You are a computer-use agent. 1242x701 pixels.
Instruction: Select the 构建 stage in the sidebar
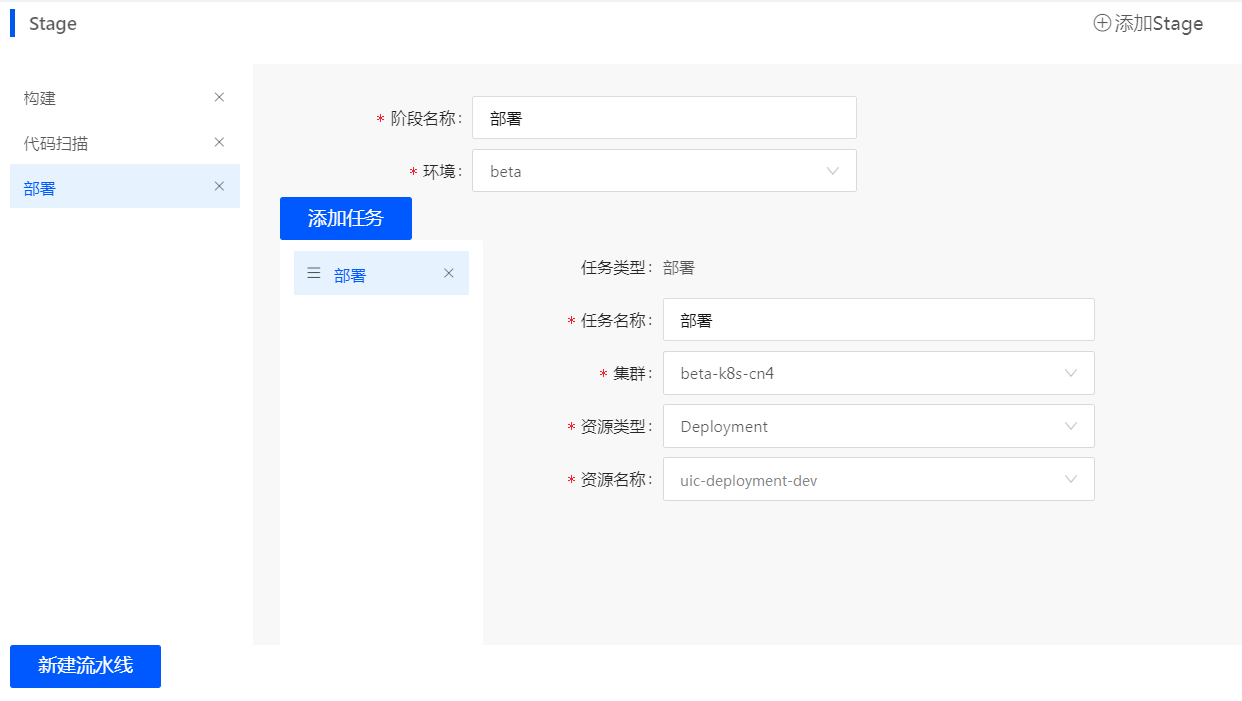38,97
